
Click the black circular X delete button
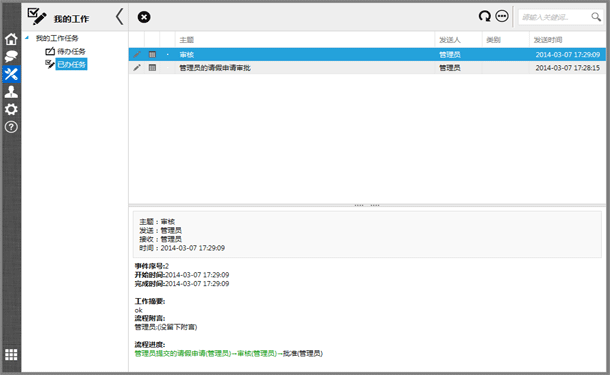pos(144,17)
